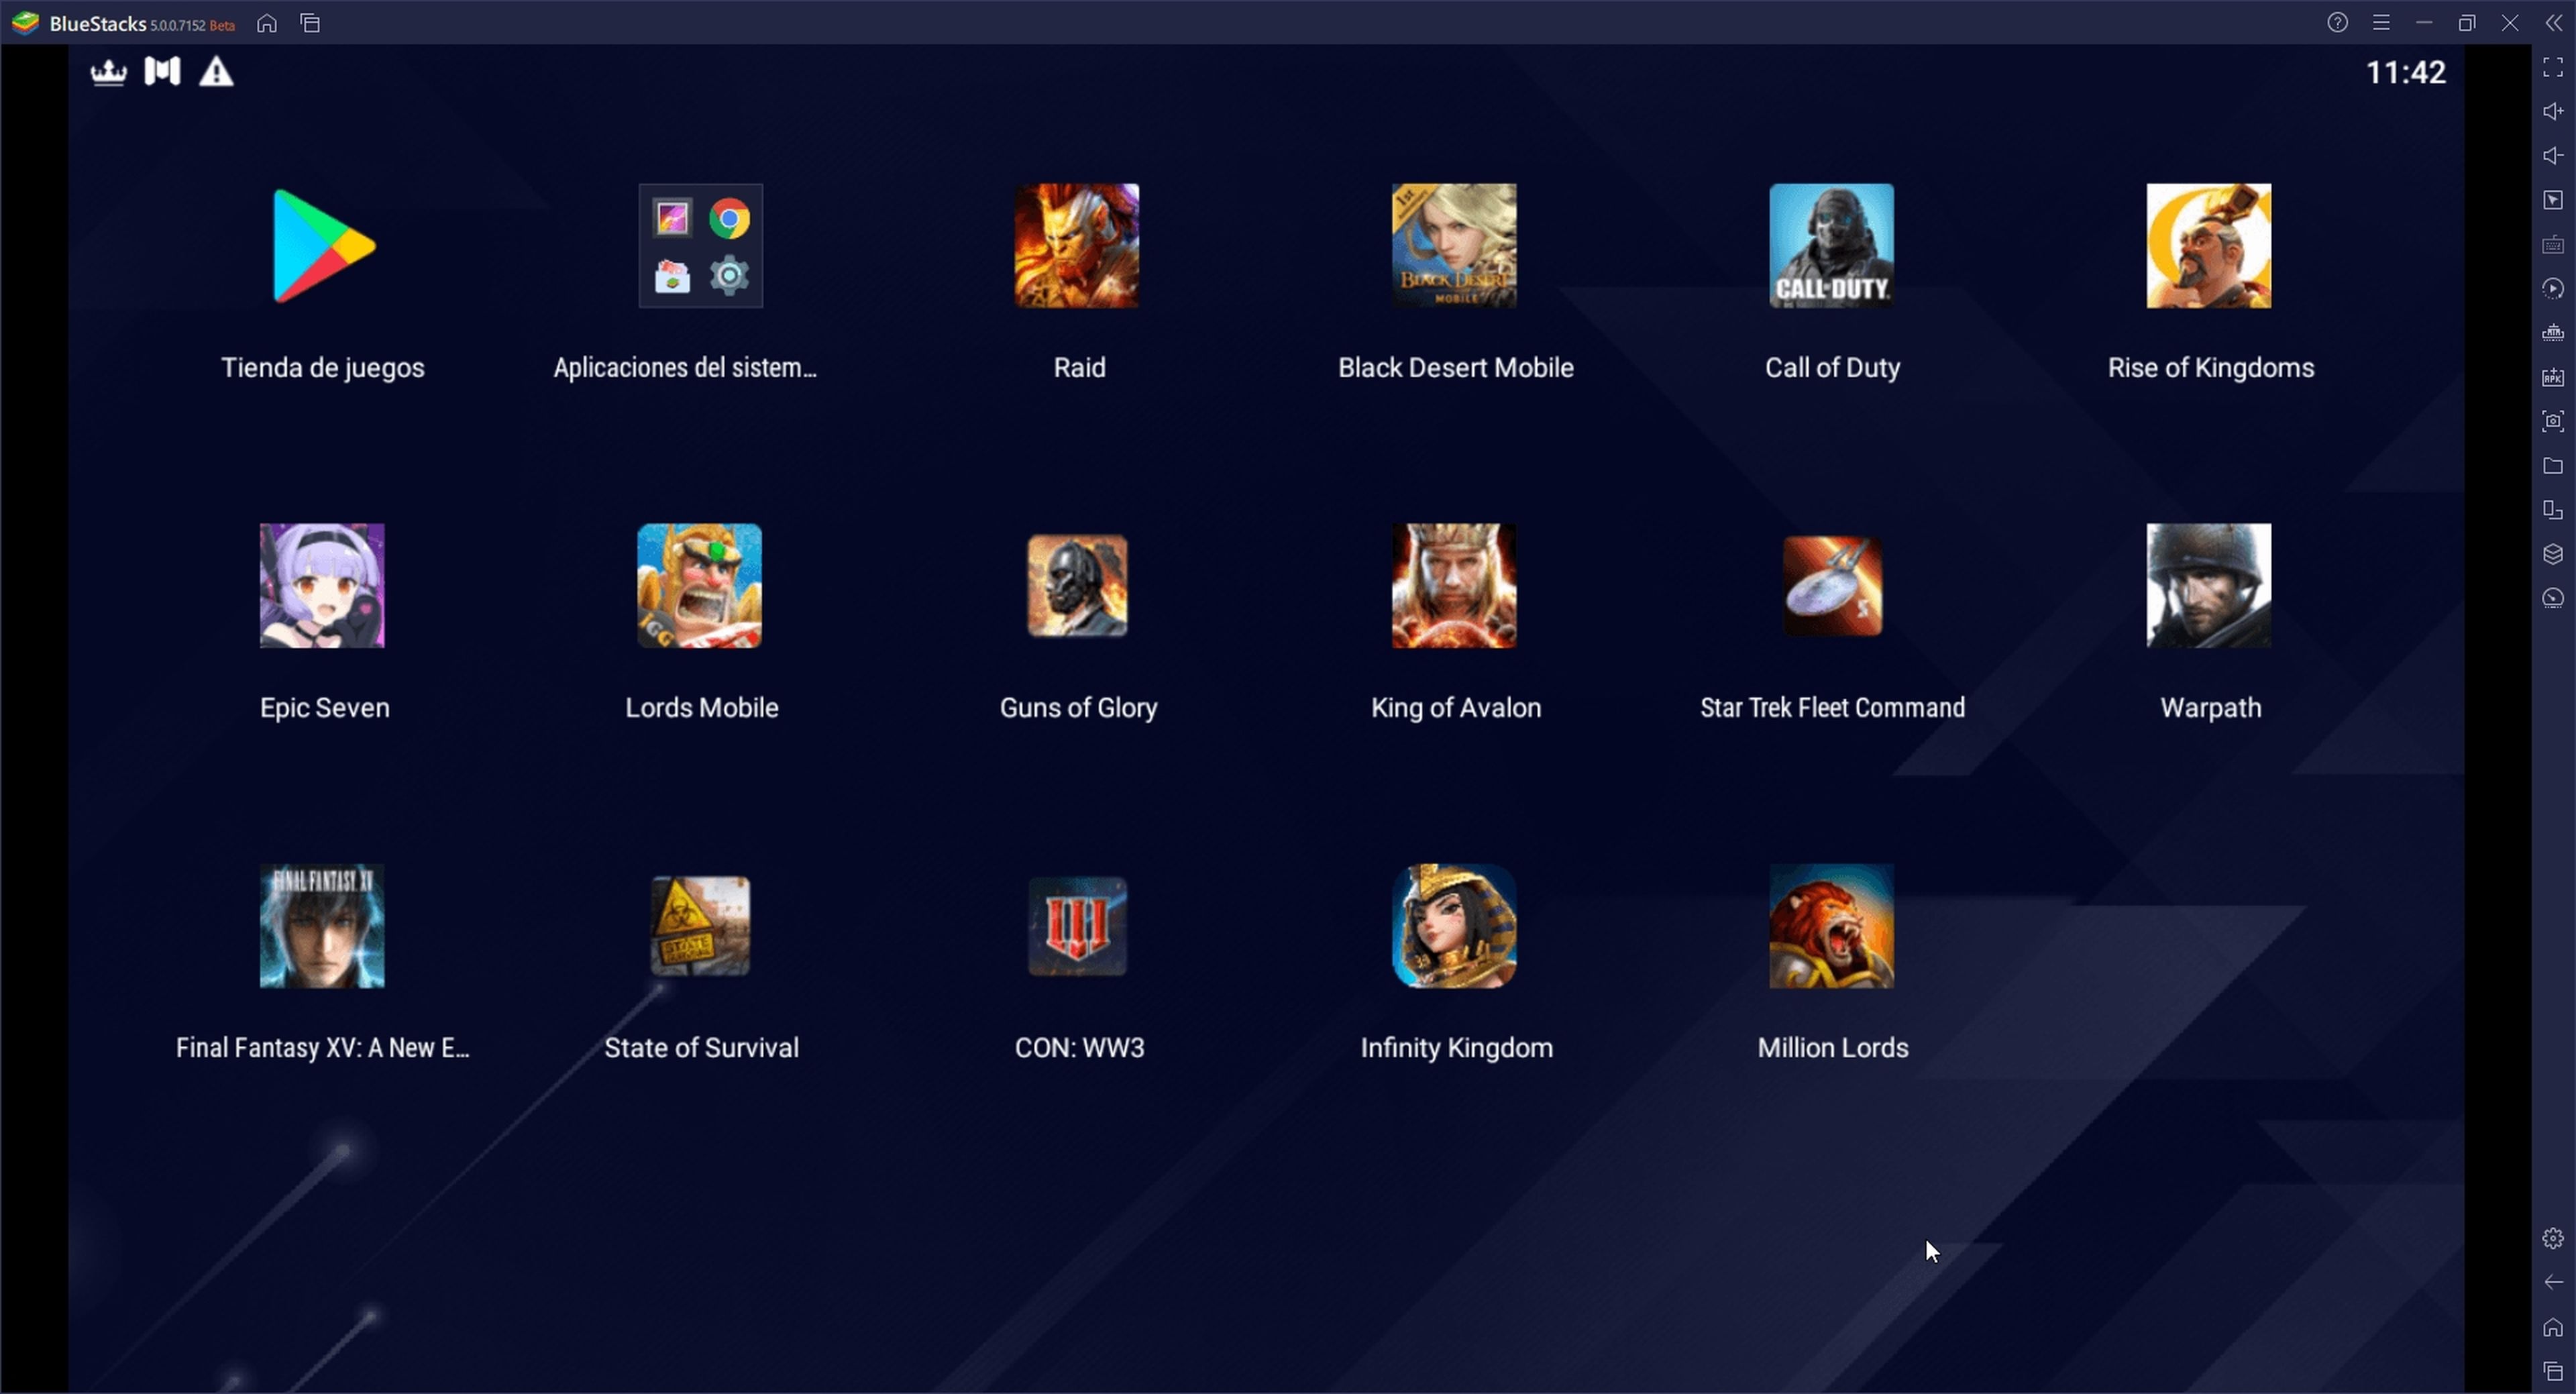Click Android home button in sidebar
Viewport: 2576px width, 1394px height.
[2553, 1327]
